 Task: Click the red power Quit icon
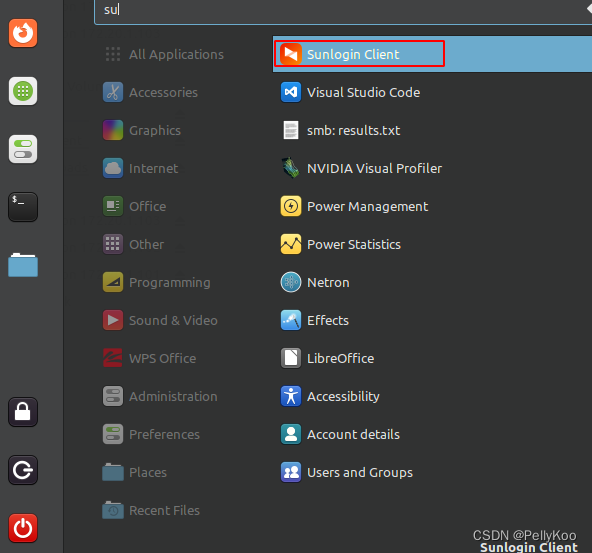coord(23,528)
